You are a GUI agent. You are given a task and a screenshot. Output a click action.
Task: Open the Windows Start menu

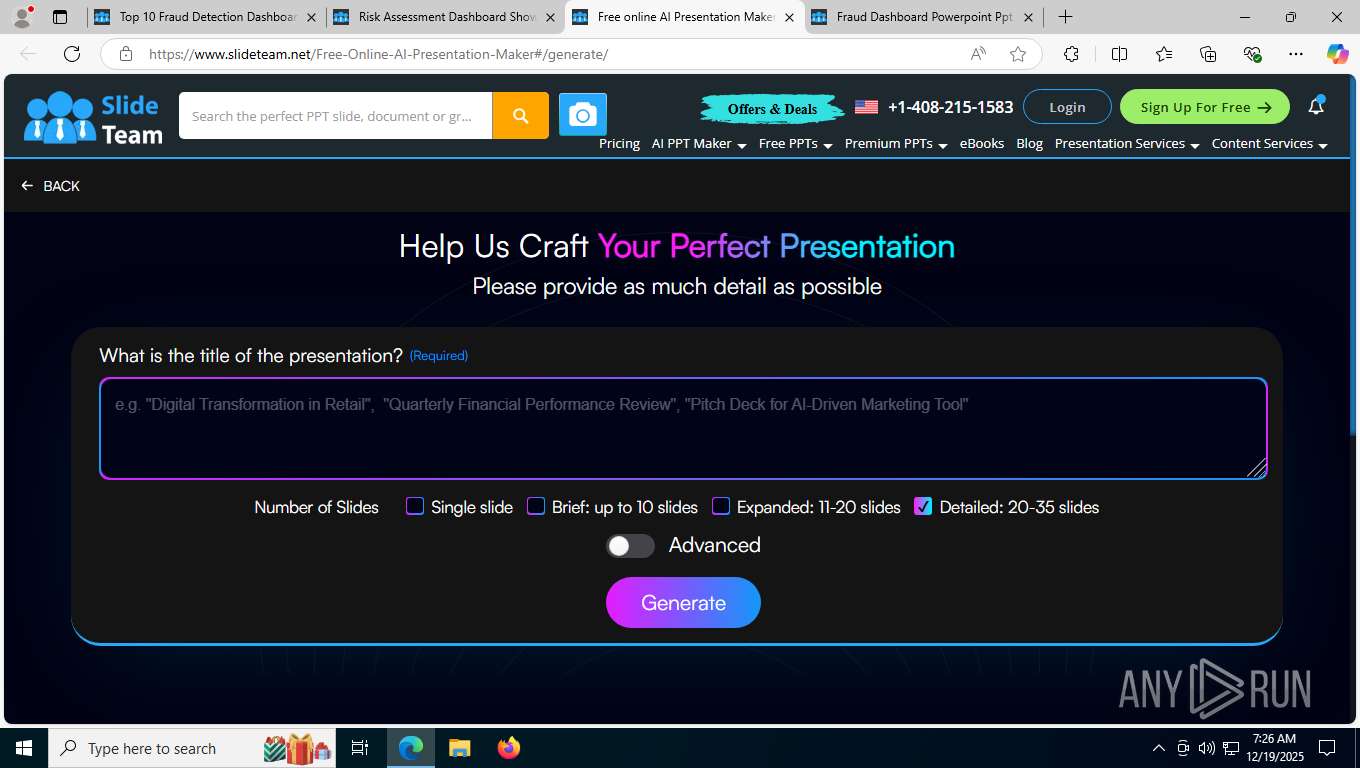point(24,748)
